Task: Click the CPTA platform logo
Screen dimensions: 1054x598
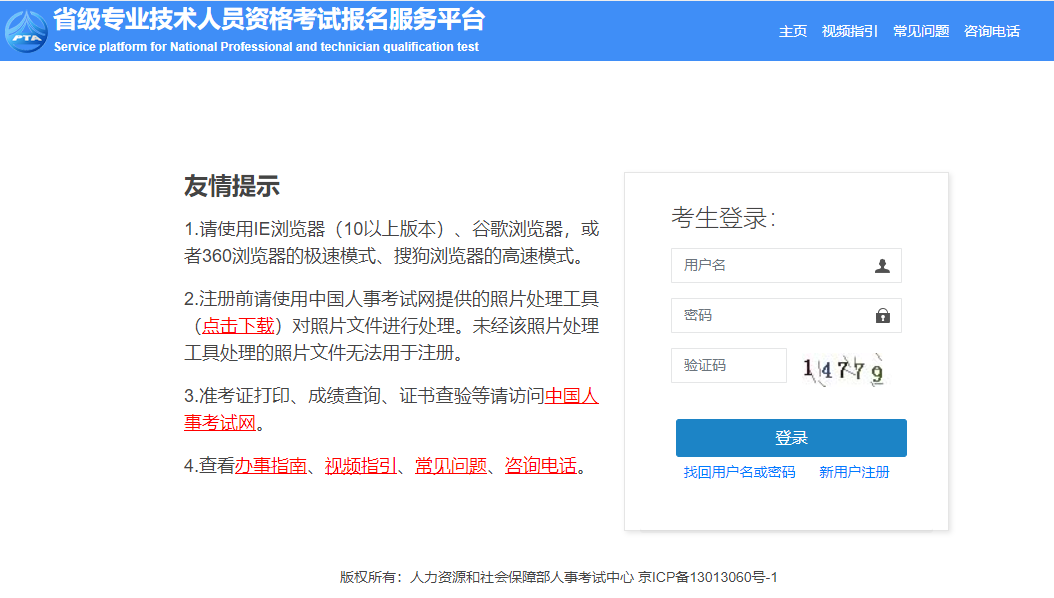Action: pos(27,30)
